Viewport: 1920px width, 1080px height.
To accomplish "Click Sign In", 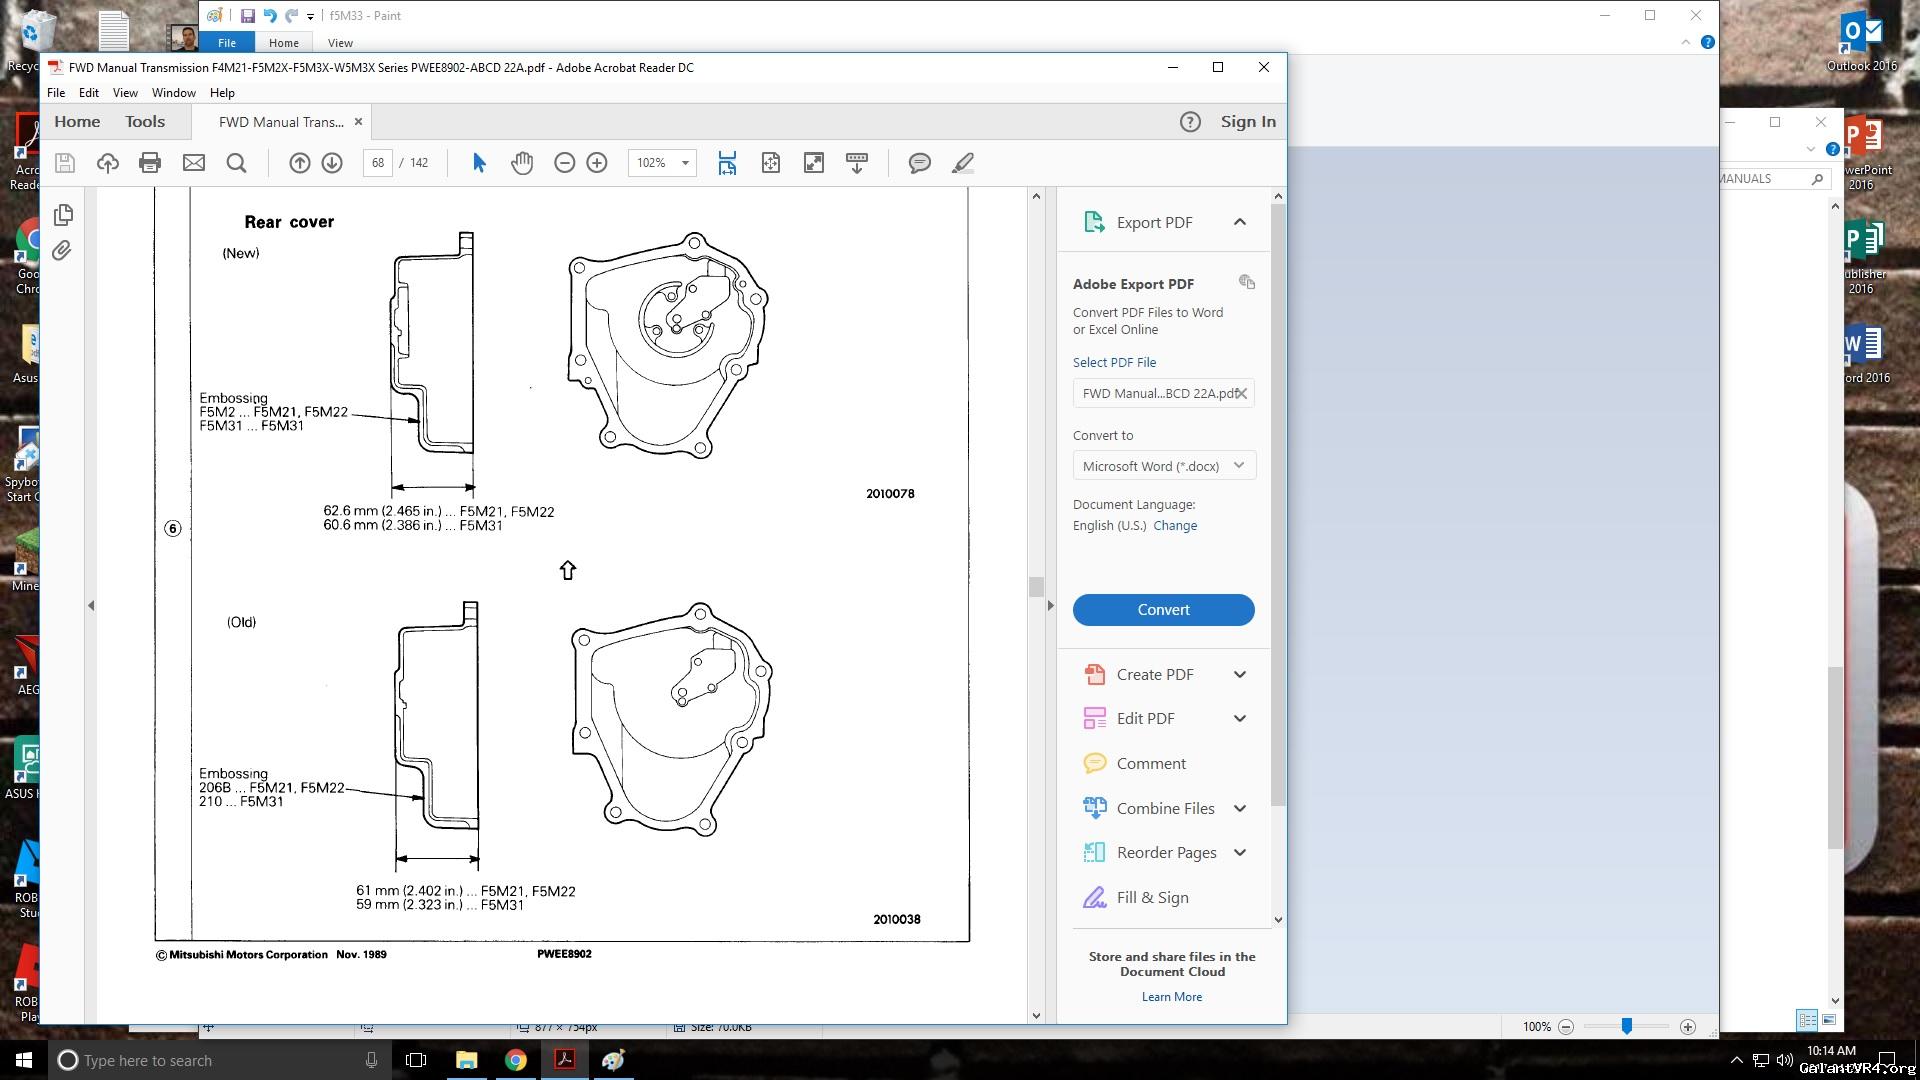I will point(1248,122).
